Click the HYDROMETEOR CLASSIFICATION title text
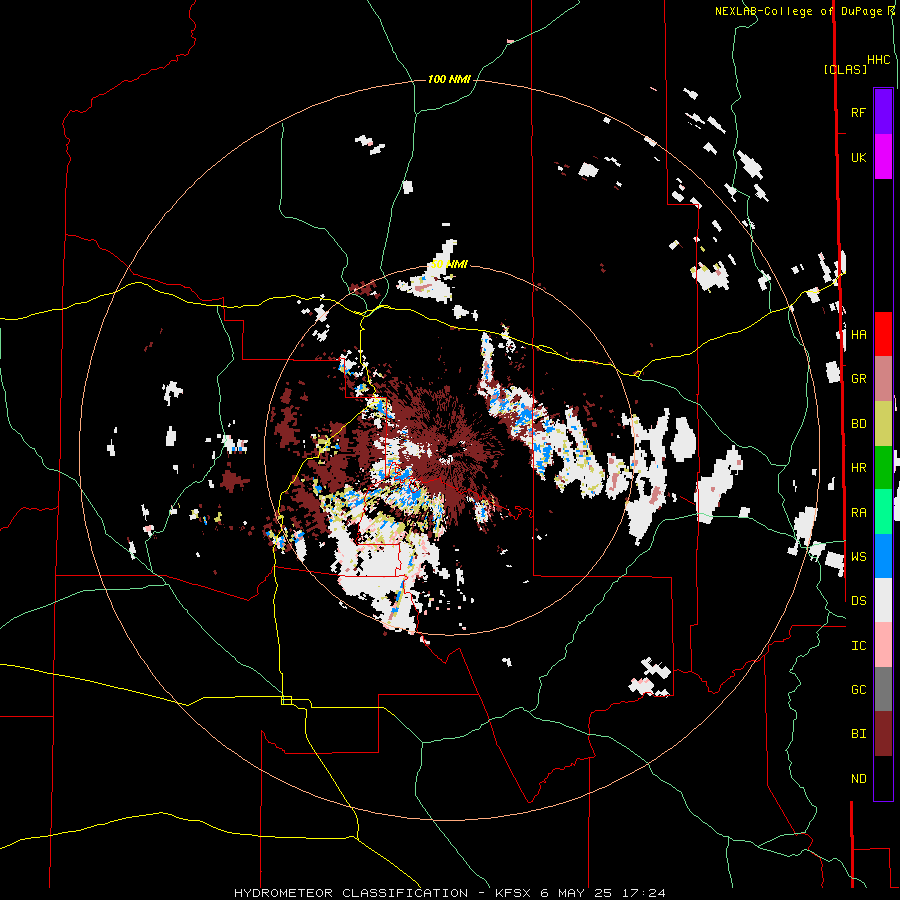Viewport: 900px width, 900px height. (351, 893)
